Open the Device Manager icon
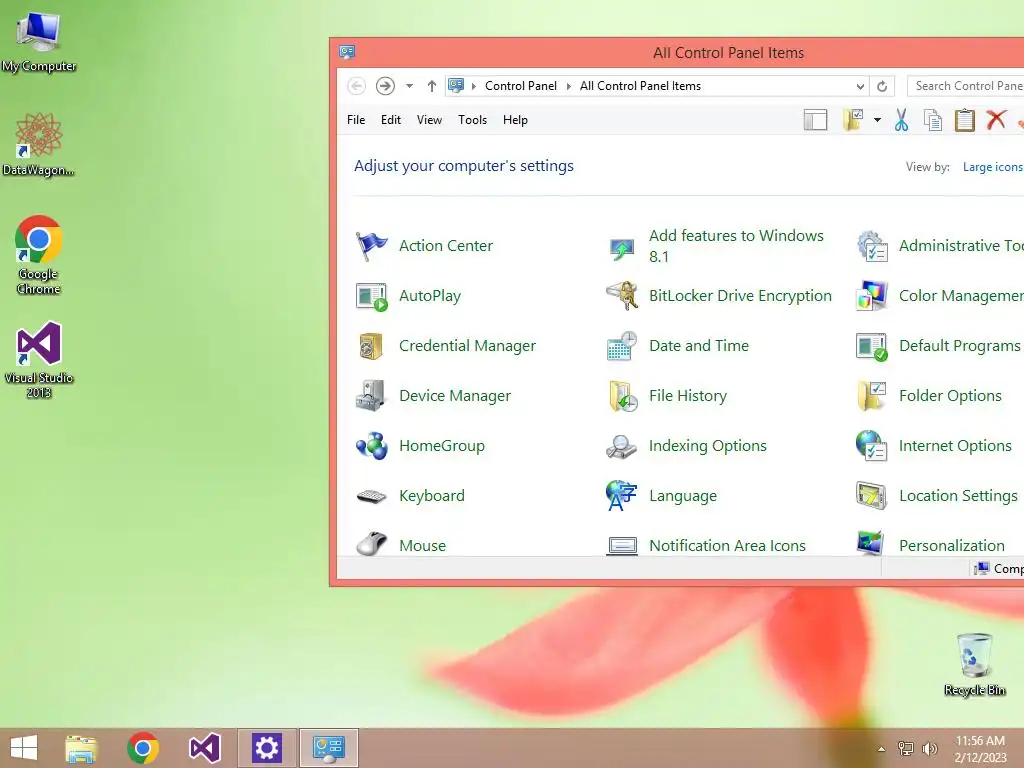The image size is (1024, 768). [370, 396]
